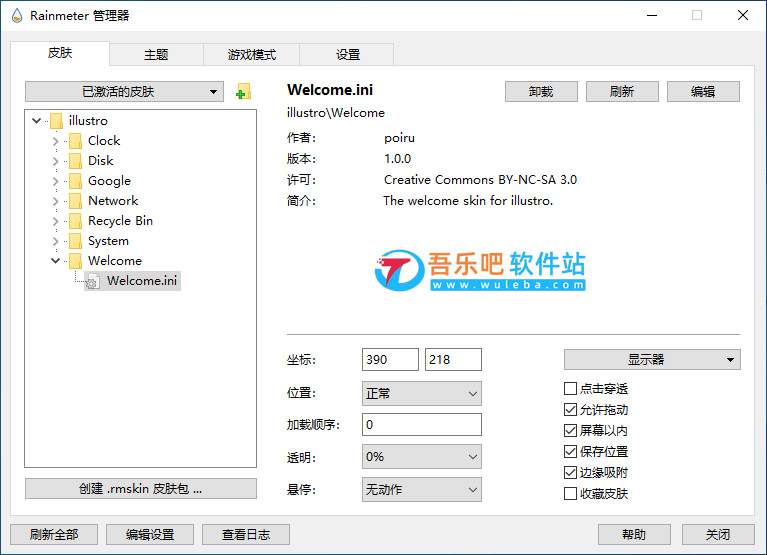This screenshot has height=555, width=767.
Task: Select the Recycle Bin tree label
Action: (x=120, y=221)
